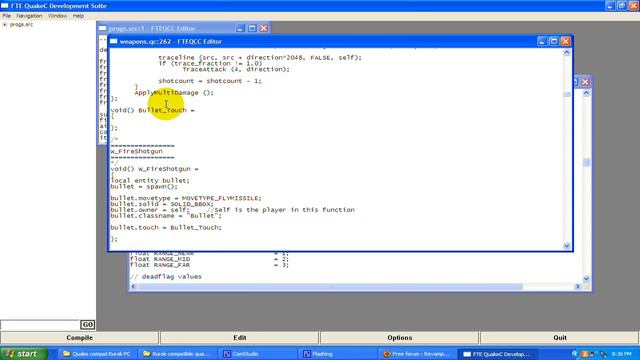The image size is (640, 360).
Task: Click the horizontal scrollbar thumb of back window
Action: 330,287
